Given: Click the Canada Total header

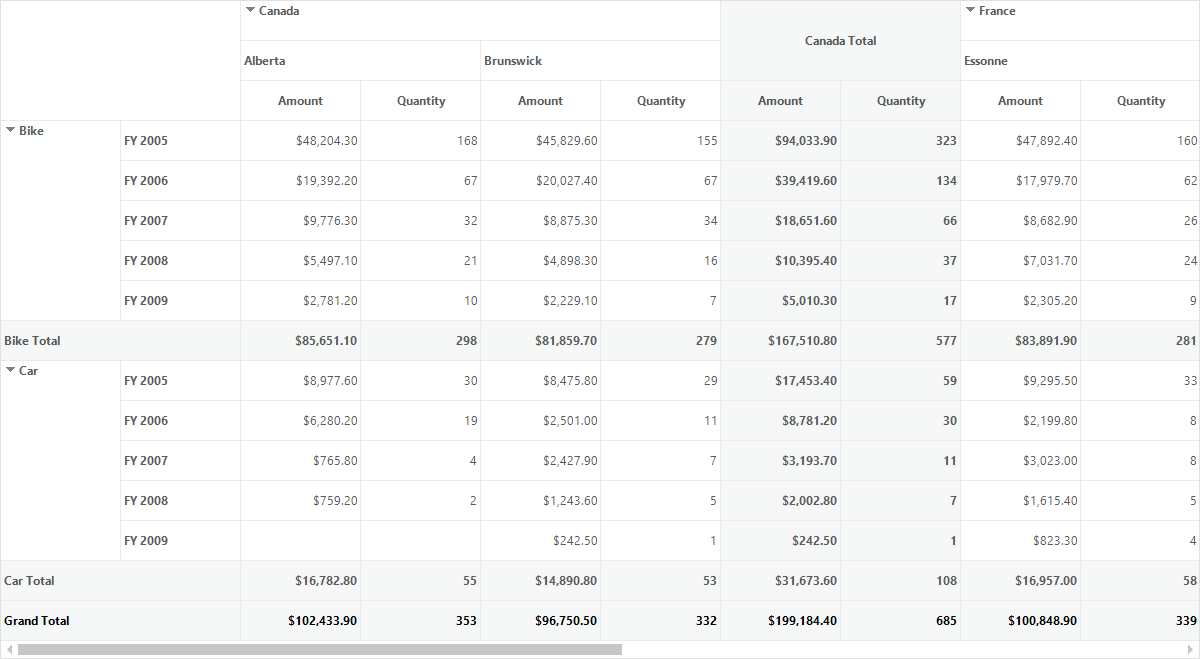Looking at the screenshot, I should click(840, 41).
